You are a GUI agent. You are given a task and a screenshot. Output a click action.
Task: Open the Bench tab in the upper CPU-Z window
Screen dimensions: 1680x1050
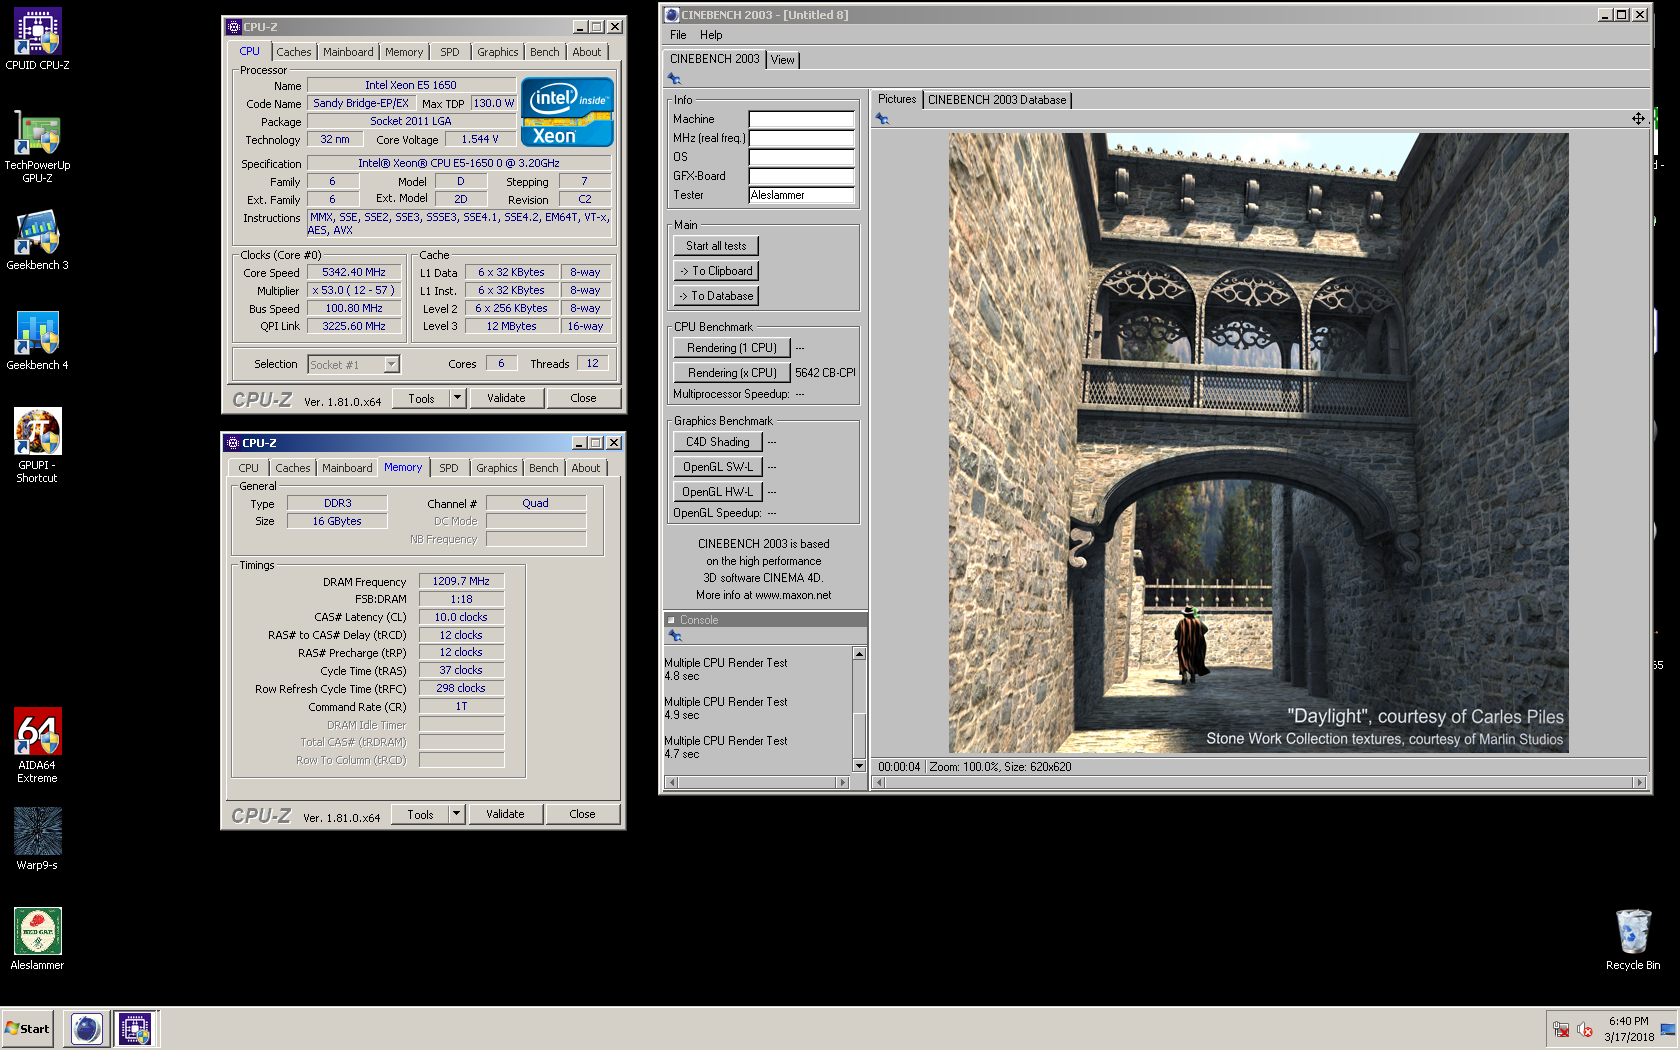coord(545,52)
